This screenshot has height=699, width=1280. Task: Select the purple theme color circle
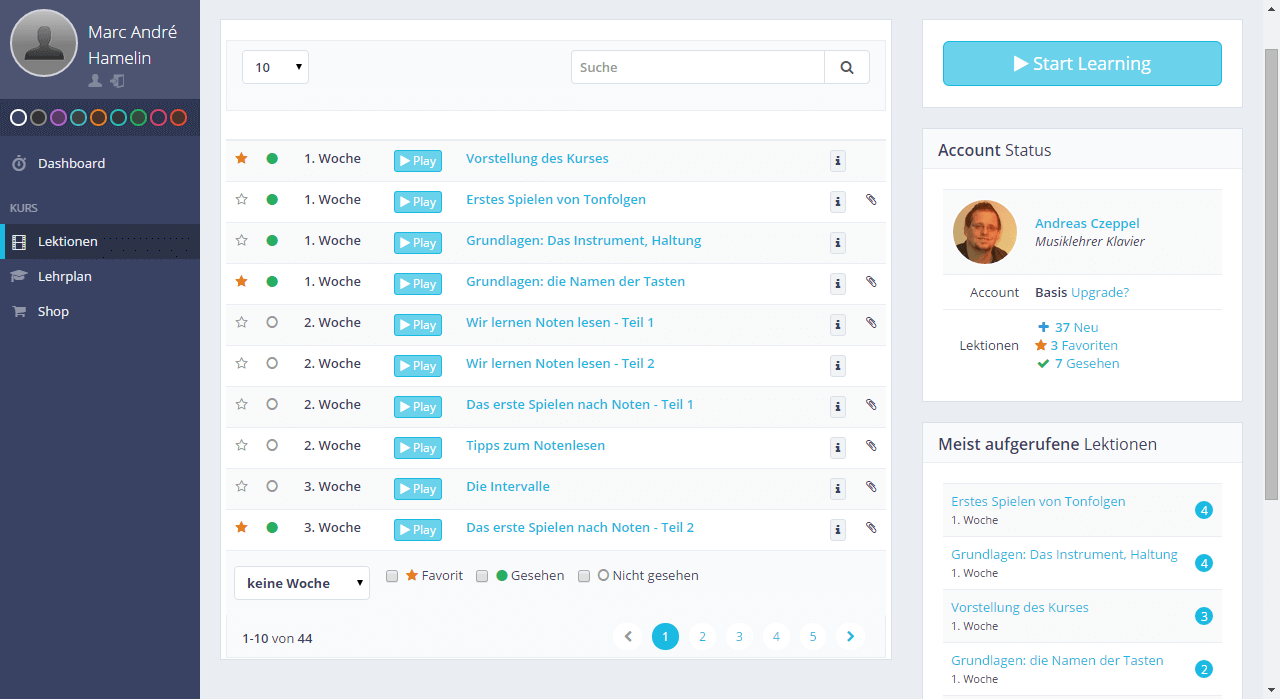[58, 118]
